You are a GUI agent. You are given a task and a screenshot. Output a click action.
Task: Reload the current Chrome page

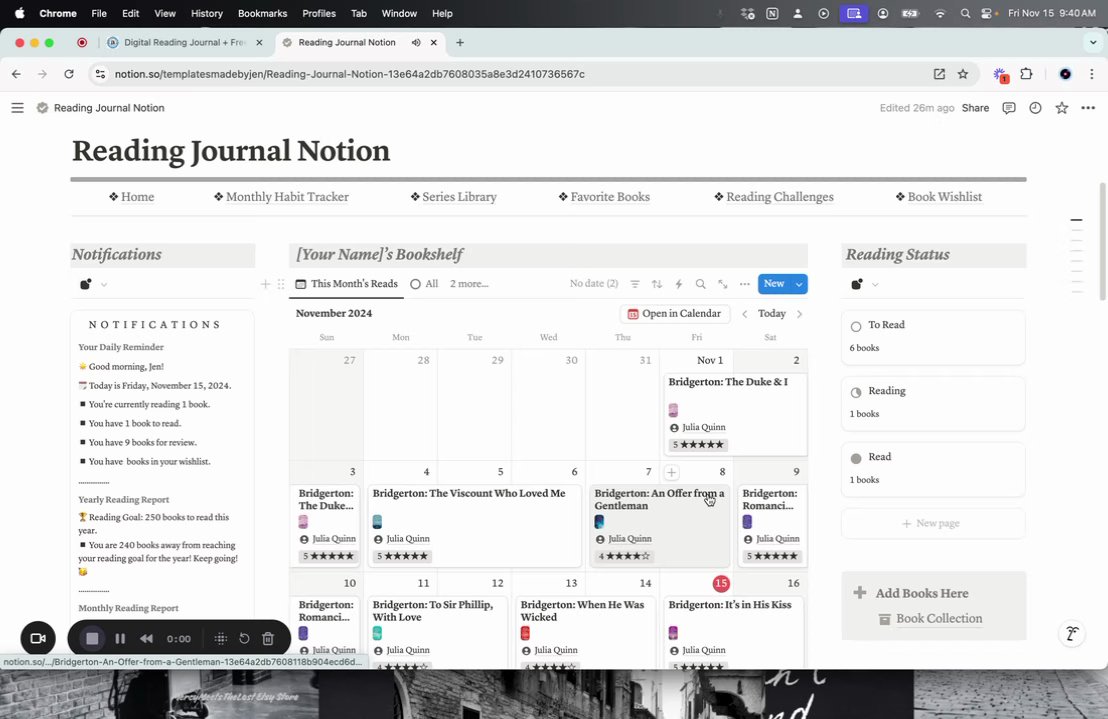[69, 74]
